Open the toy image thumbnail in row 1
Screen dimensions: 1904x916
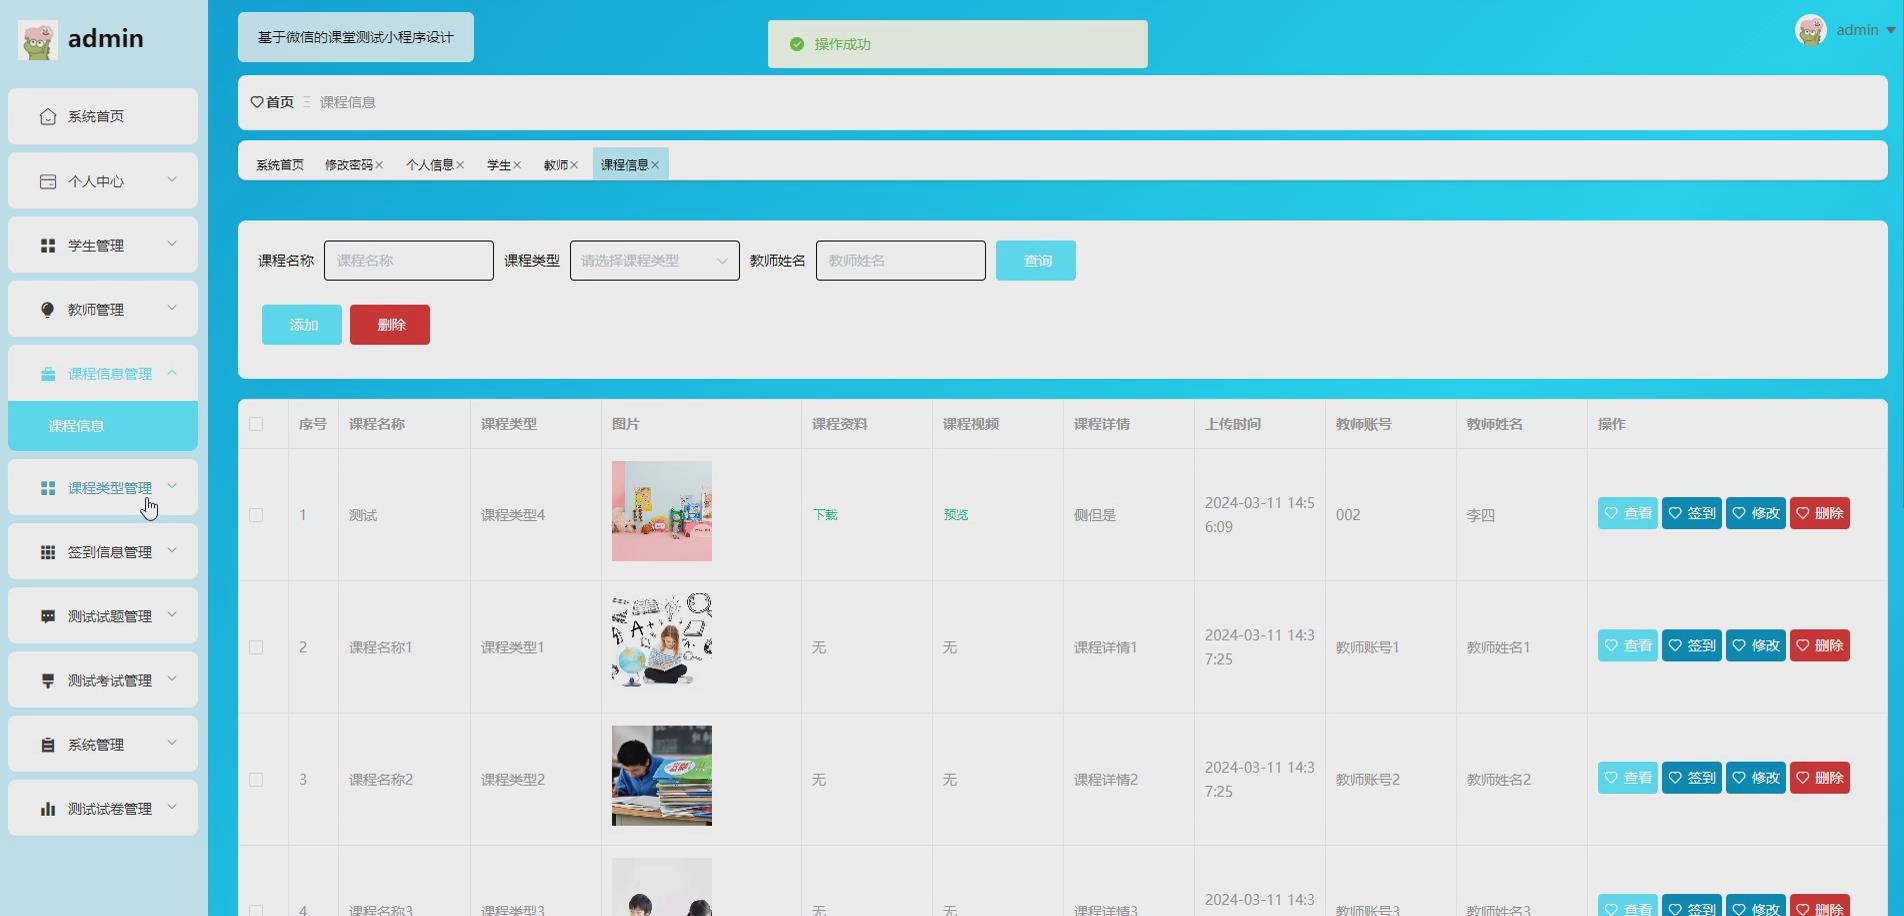coord(662,511)
